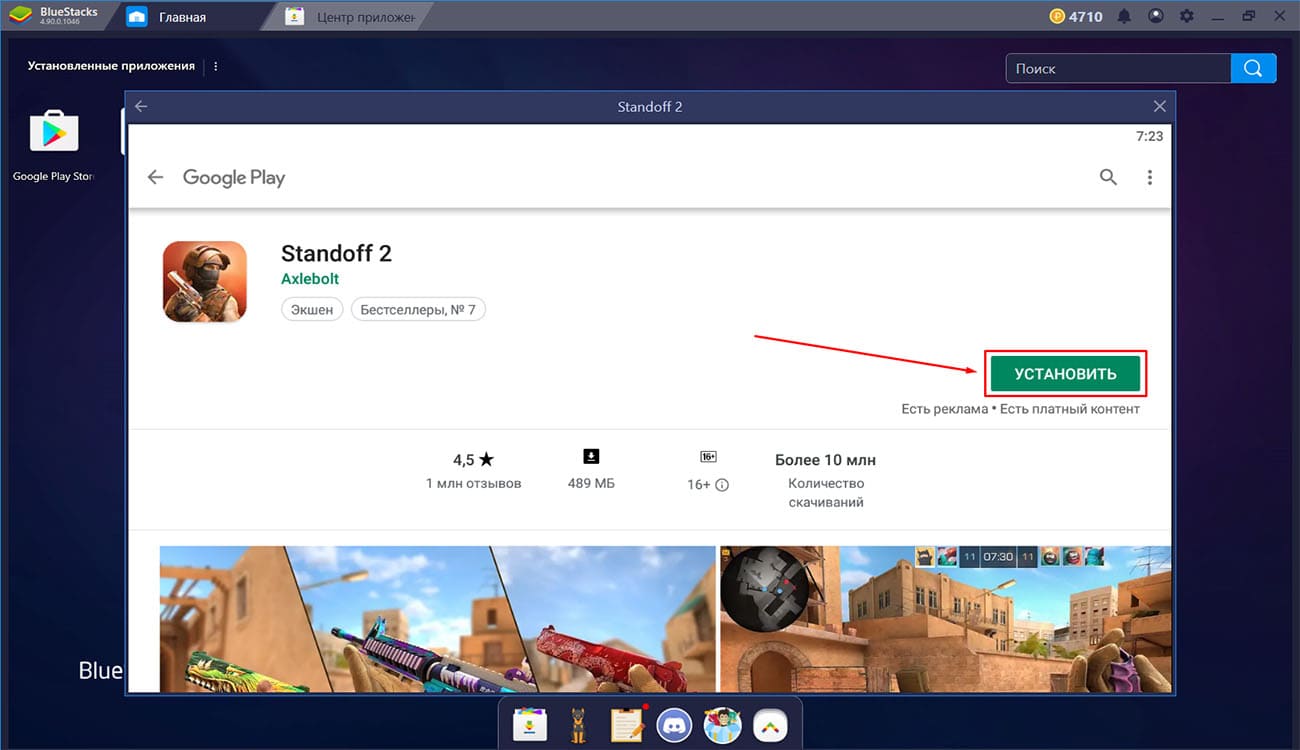Image resolution: width=1300 pixels, height=750 pixels.
Task: Click the Поиск search field
Action: tap(1117, 68)
